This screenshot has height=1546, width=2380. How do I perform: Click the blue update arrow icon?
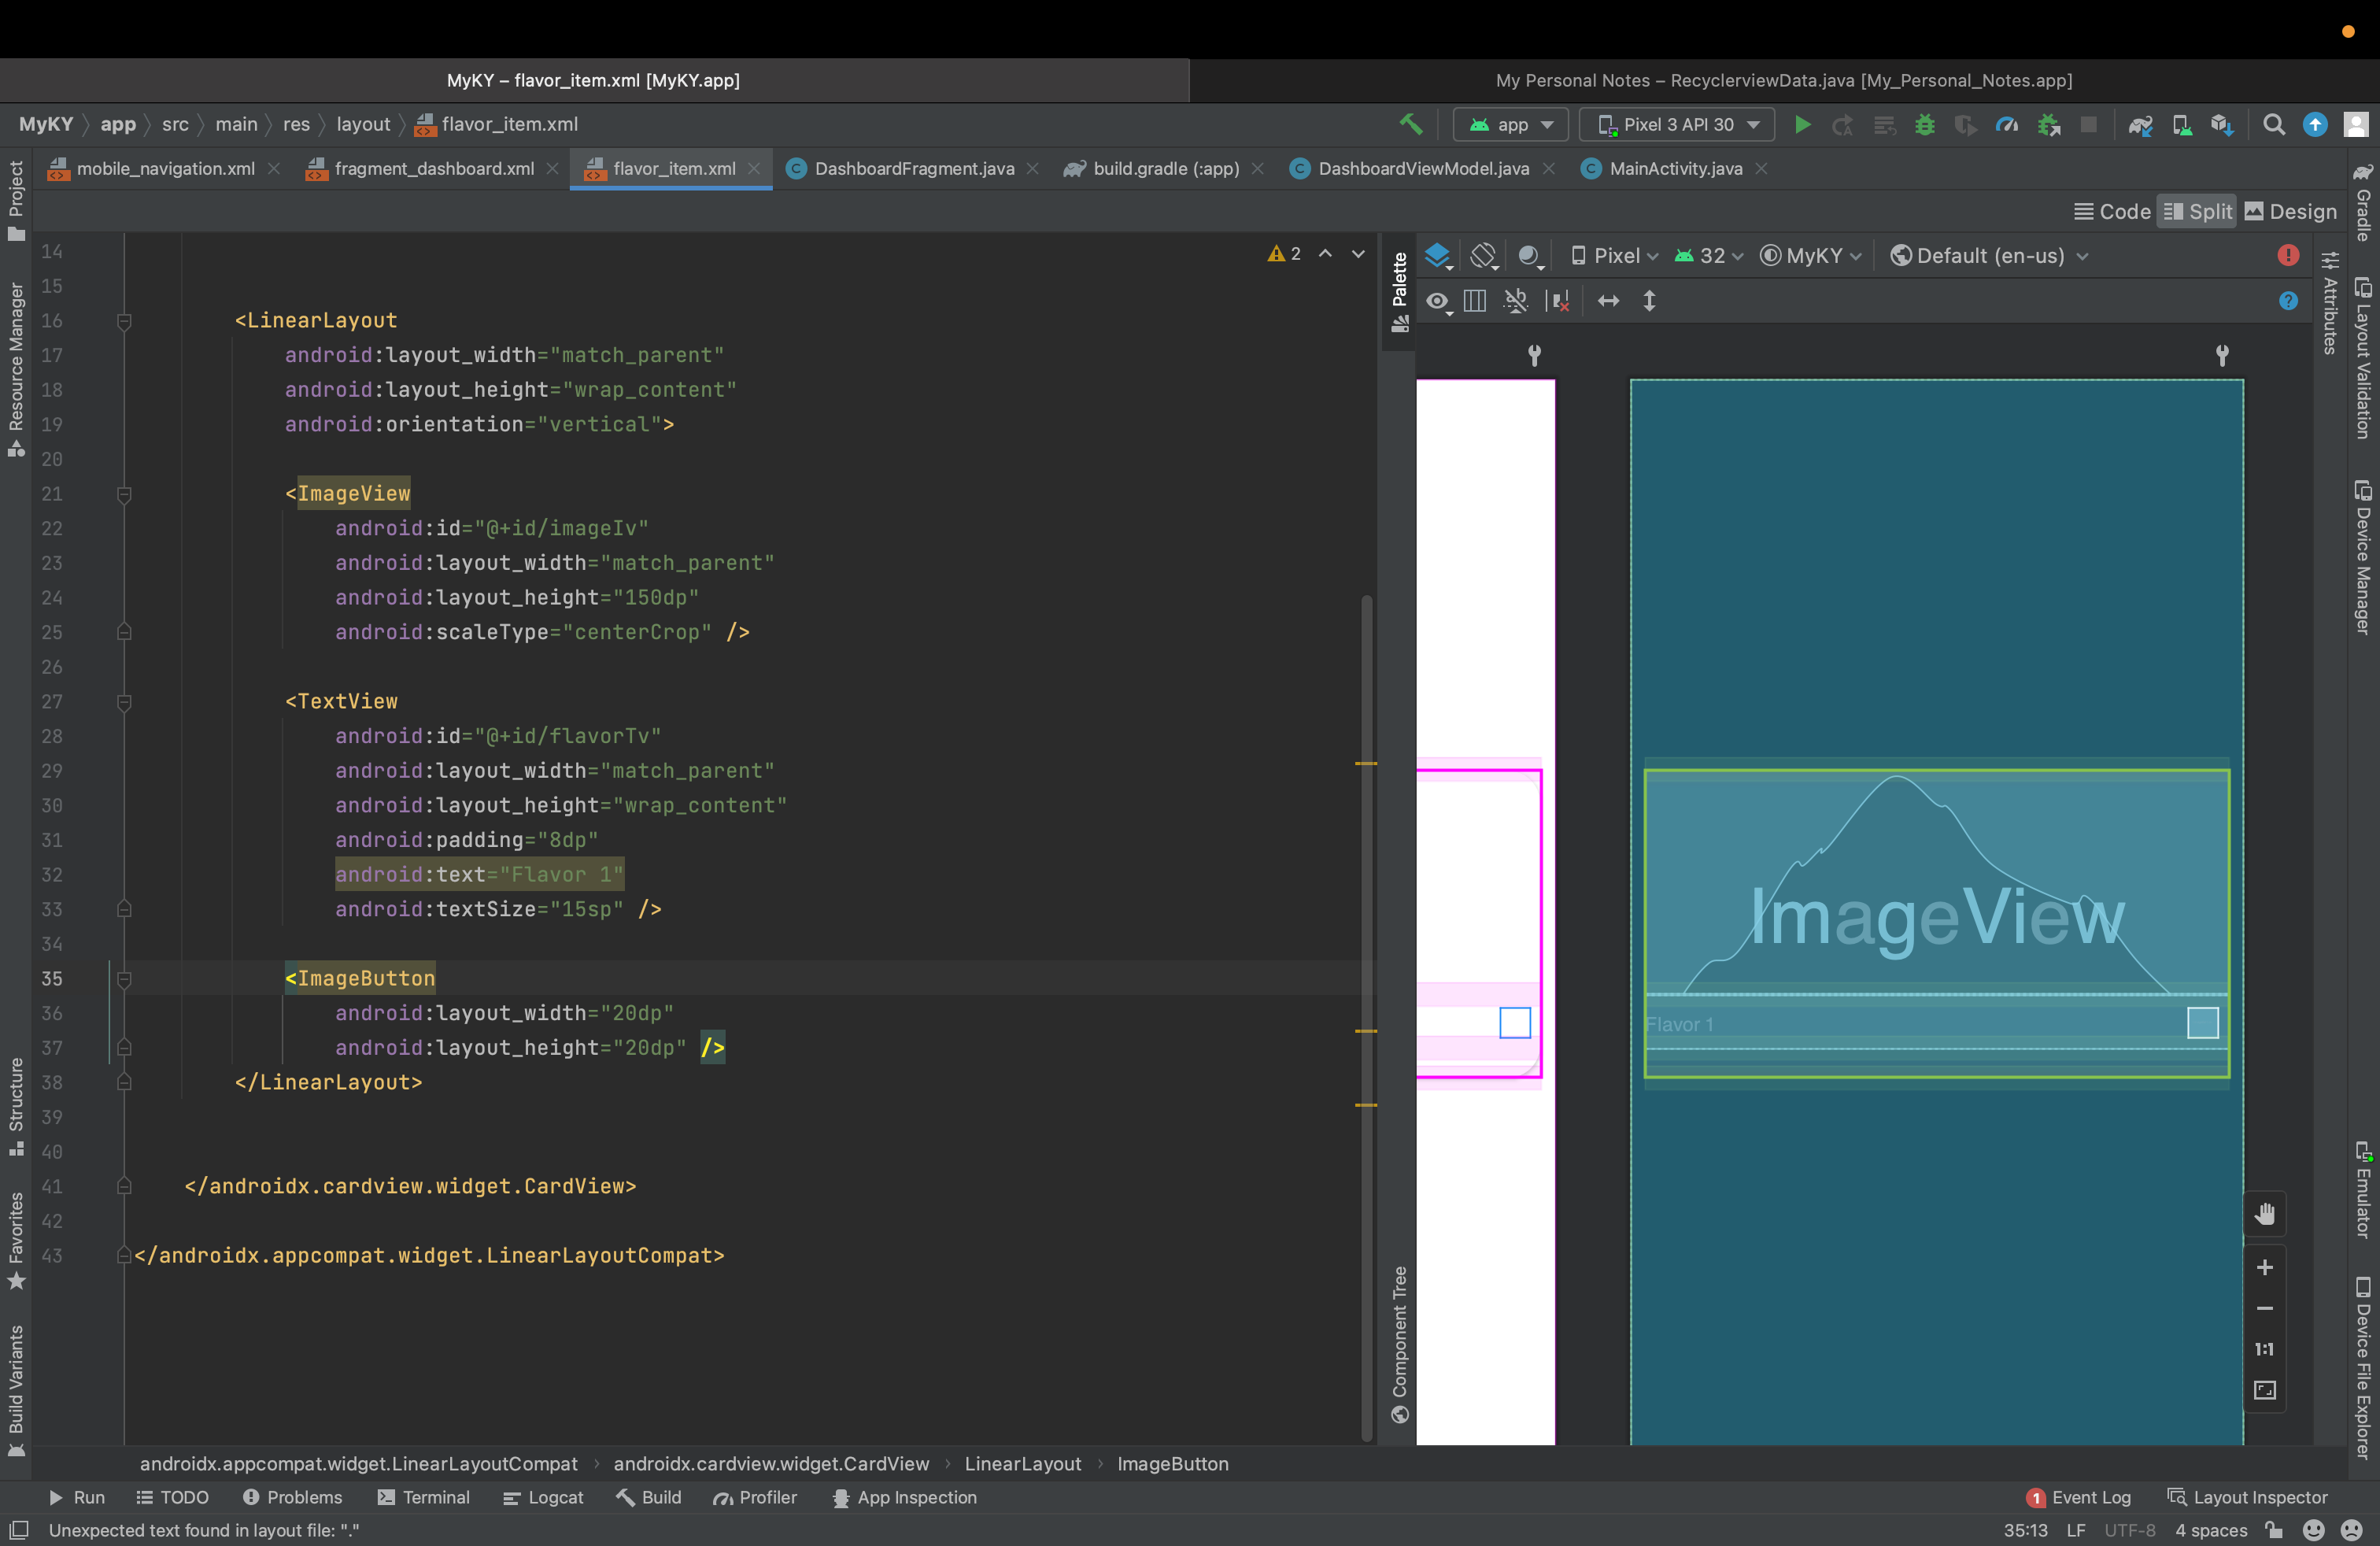[x=2315, y=124]
